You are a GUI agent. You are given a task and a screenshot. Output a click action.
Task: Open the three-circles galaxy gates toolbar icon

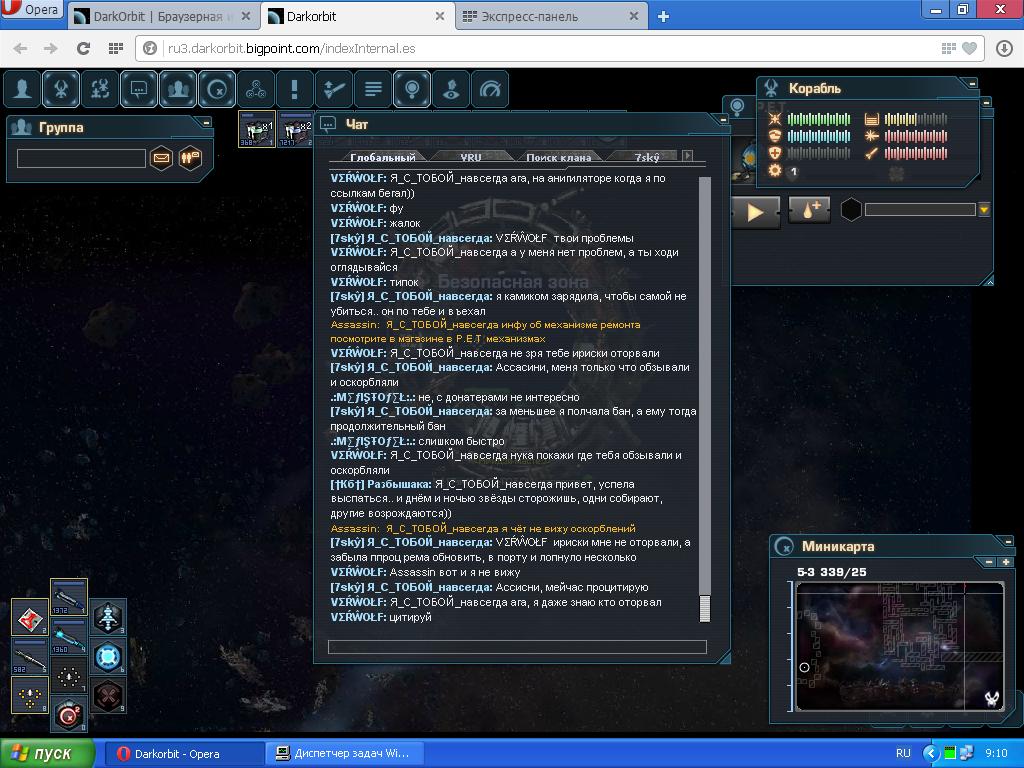(255, 88)
